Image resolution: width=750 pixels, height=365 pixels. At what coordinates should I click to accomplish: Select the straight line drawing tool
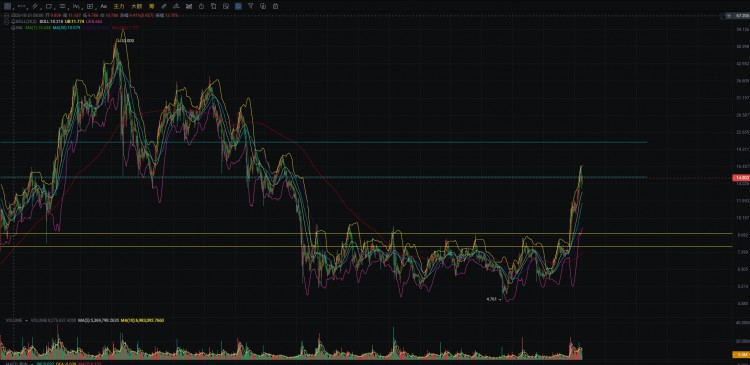tap(22, 6)
